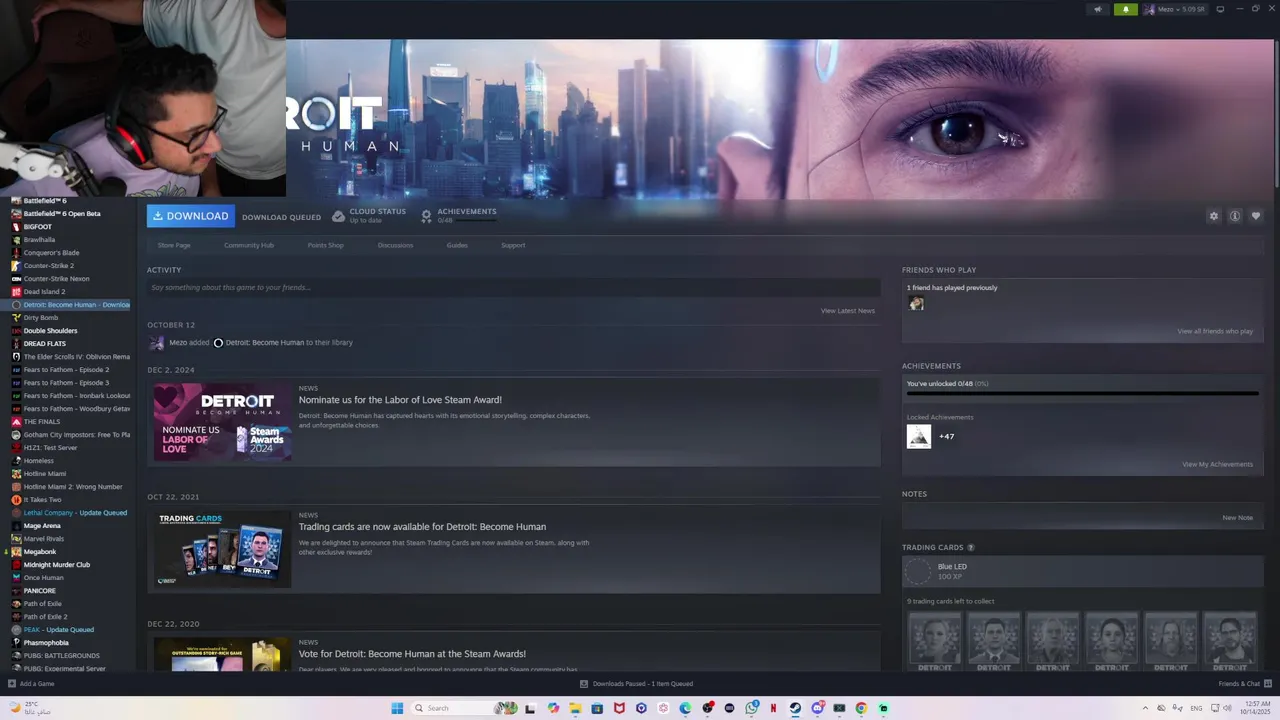The image size is (1280, 720).
Task: Switch Steam to Big Picture mode icon
Action: coord(1220,9)
